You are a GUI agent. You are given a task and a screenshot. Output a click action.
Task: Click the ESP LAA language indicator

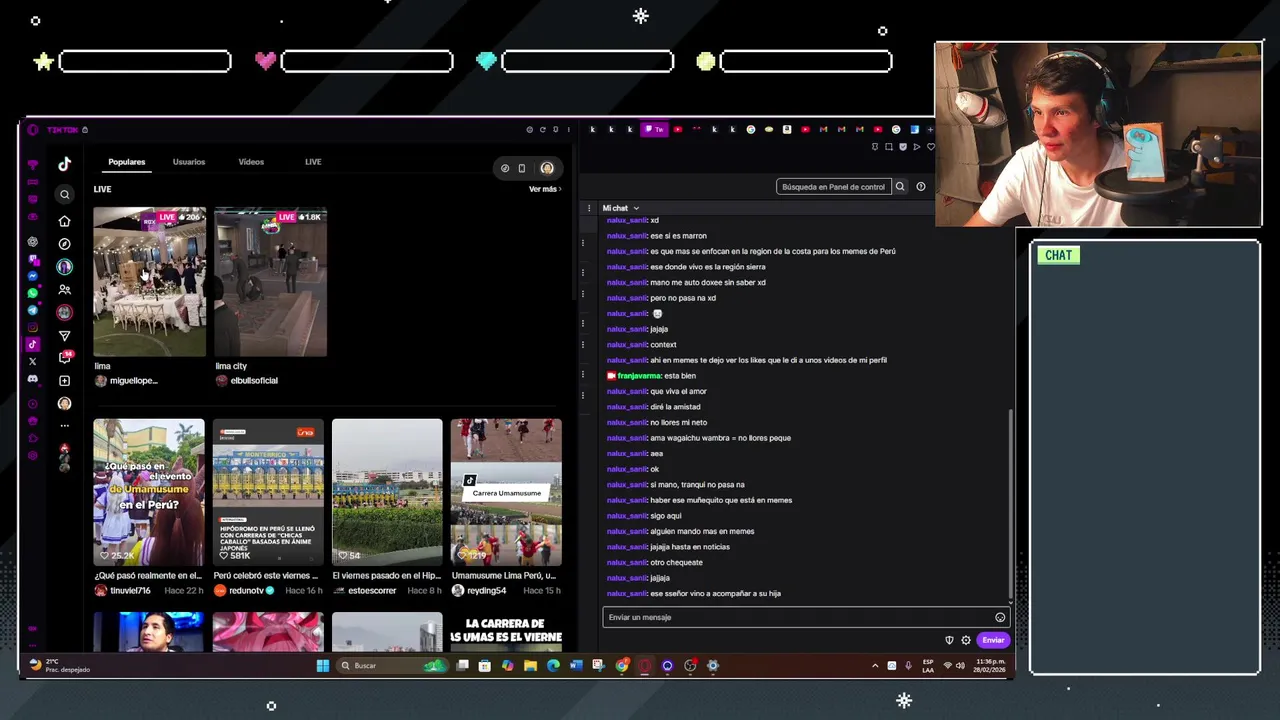pos(928,666)
